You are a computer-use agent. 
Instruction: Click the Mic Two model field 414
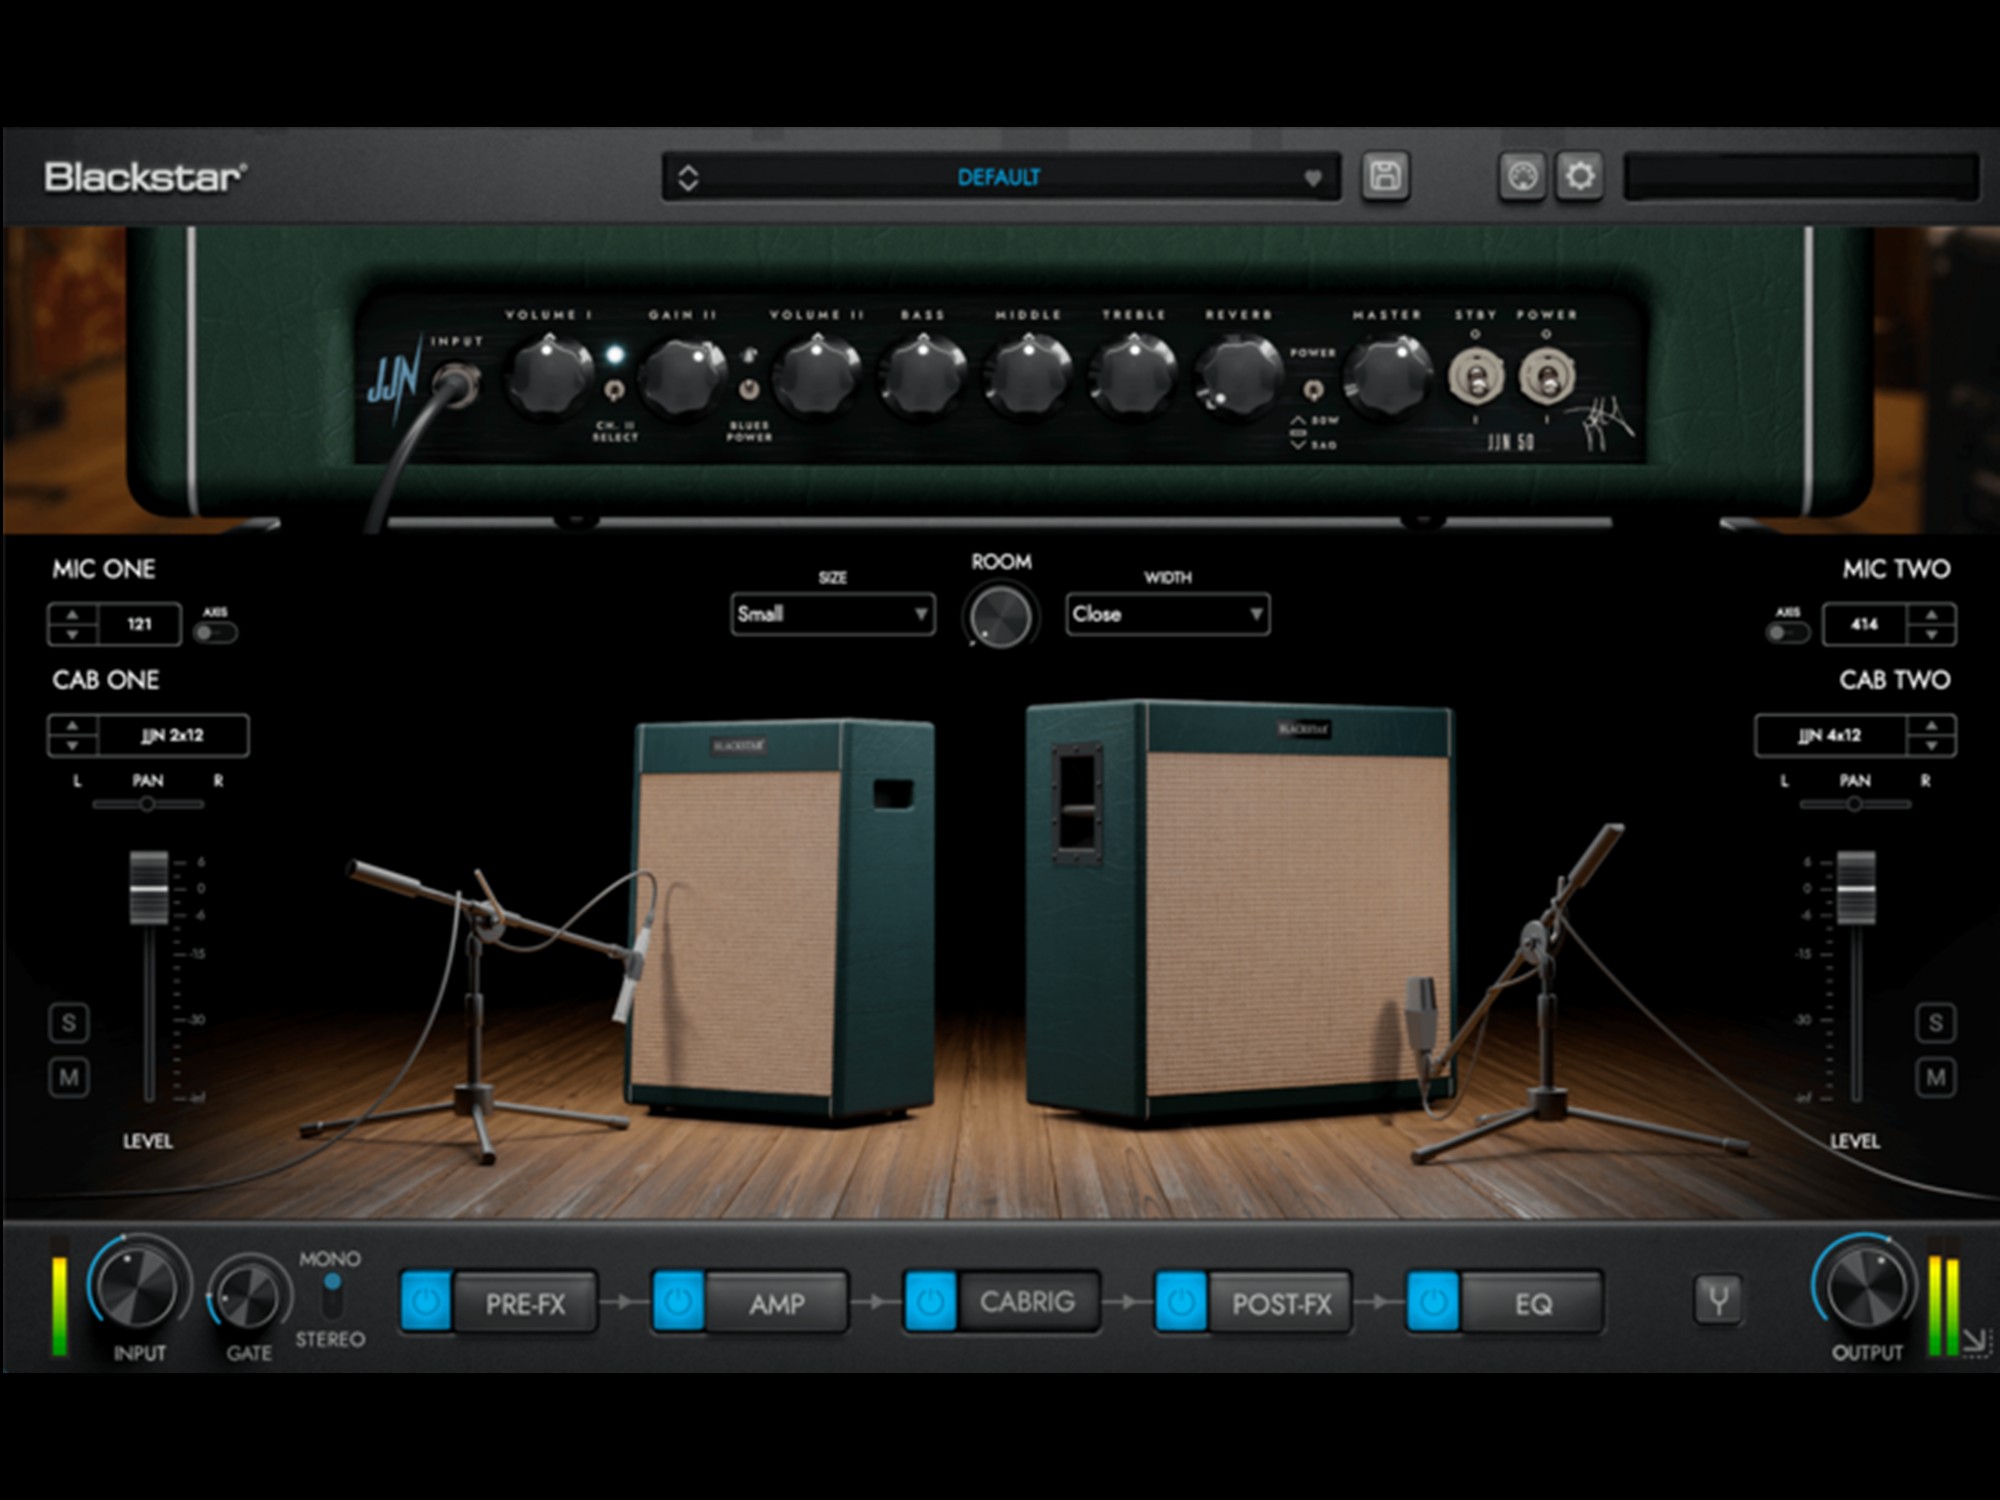1864,624
